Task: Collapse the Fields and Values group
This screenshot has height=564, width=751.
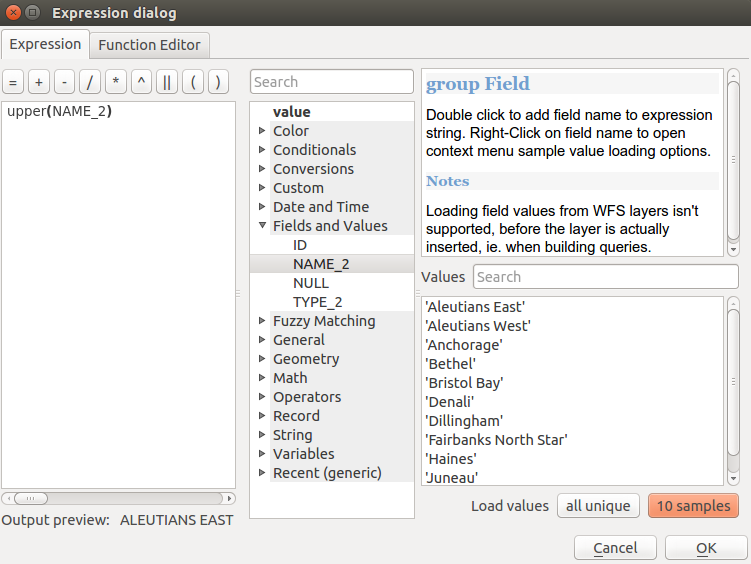Action: pyautogui.click(x=262, y=226)
